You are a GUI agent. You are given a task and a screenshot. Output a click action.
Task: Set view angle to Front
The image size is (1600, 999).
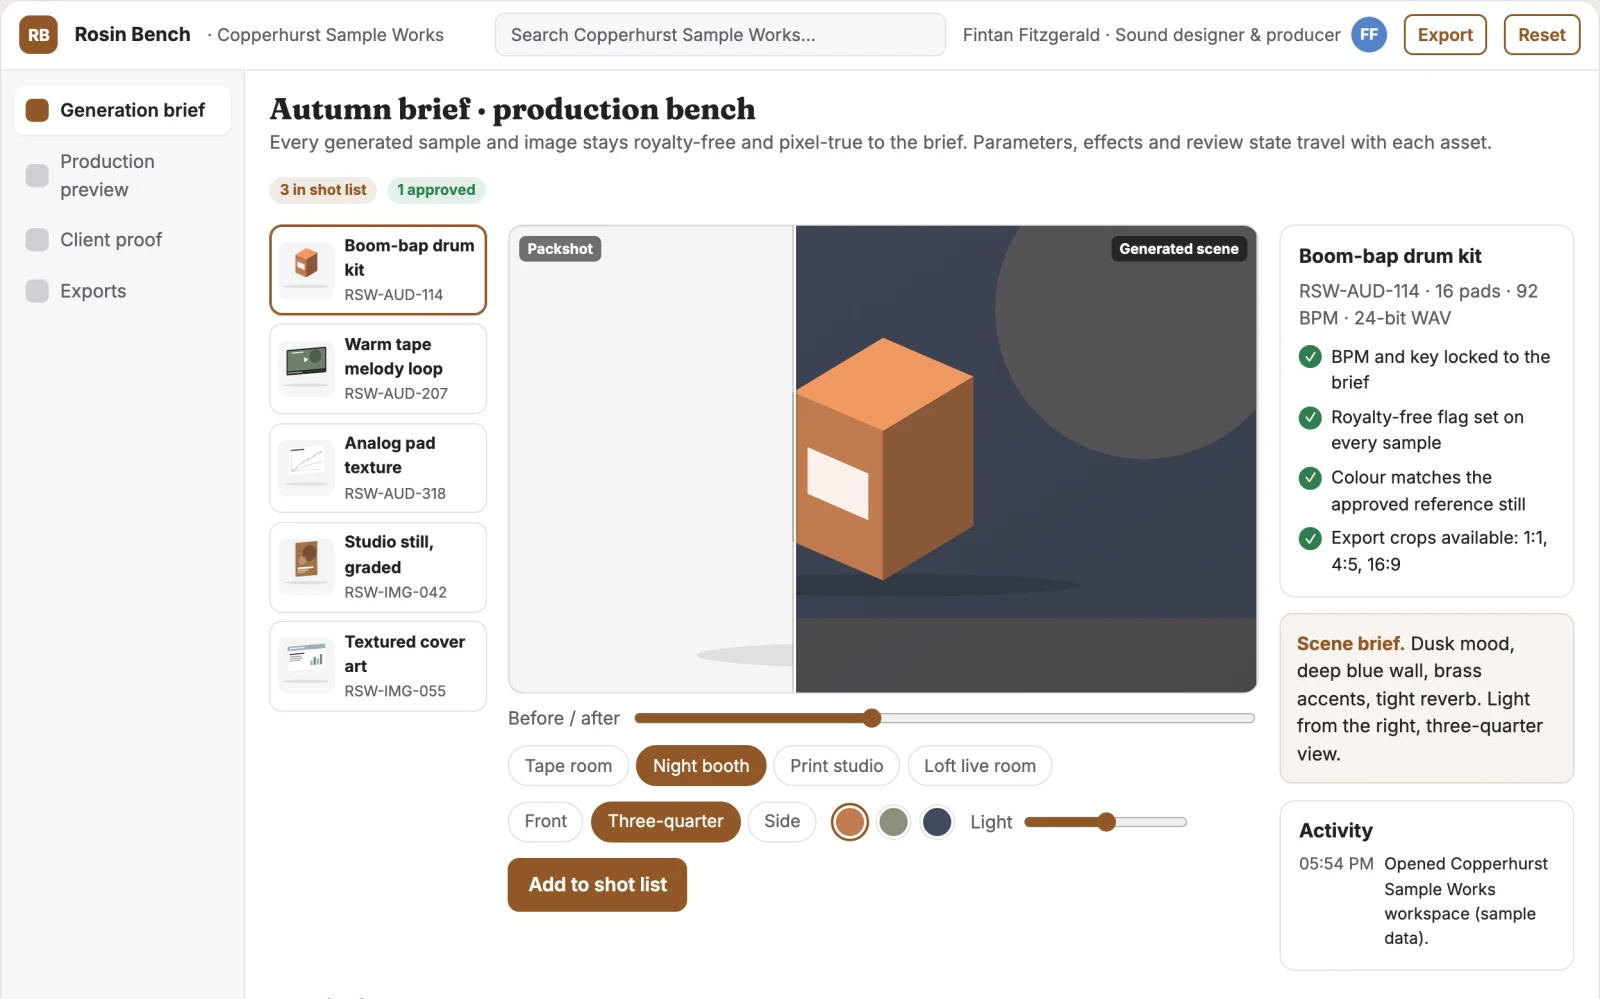[545, 822]
